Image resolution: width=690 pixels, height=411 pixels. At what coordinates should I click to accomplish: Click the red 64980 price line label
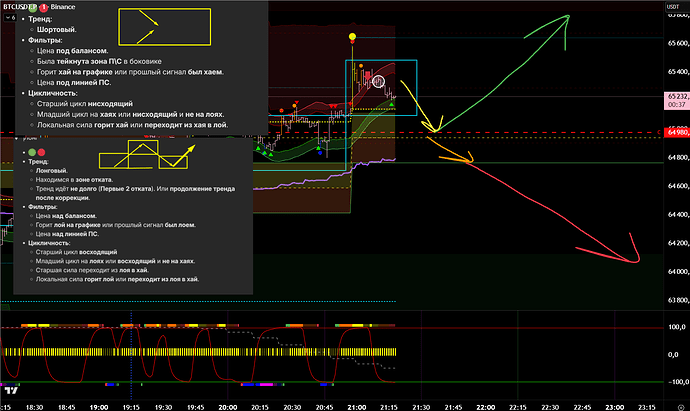675,131
